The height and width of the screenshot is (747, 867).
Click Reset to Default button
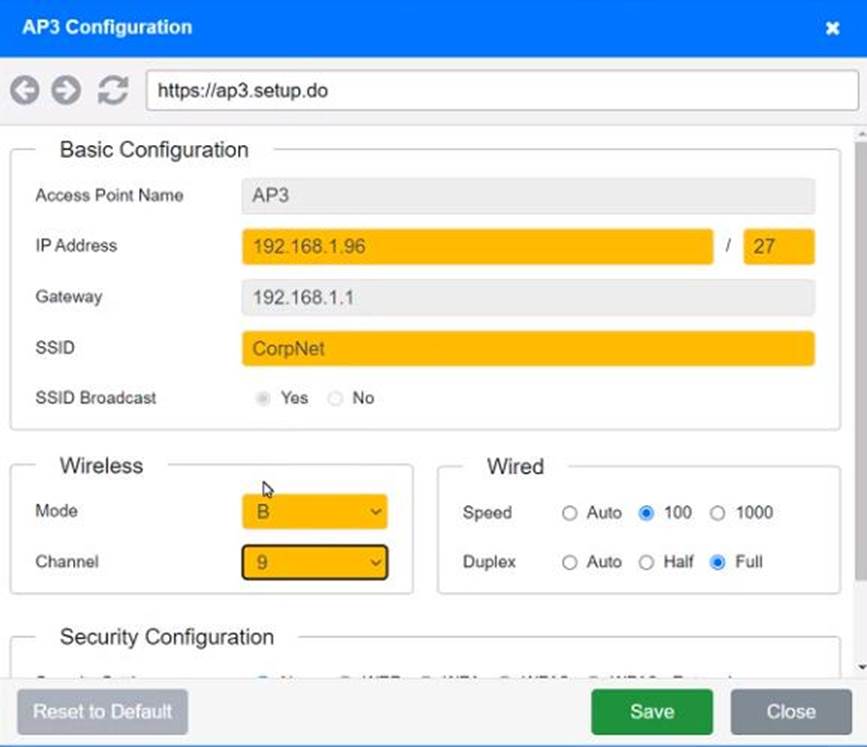[x=102, y=712]
